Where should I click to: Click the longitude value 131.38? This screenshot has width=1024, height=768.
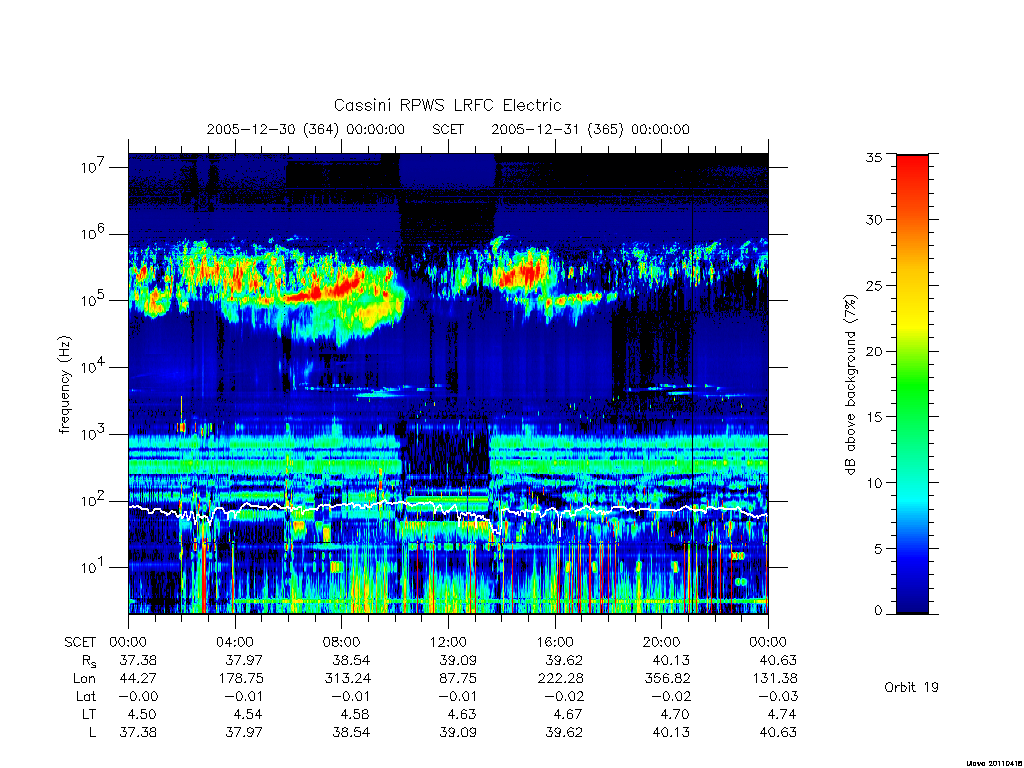(x=774, y=679)
